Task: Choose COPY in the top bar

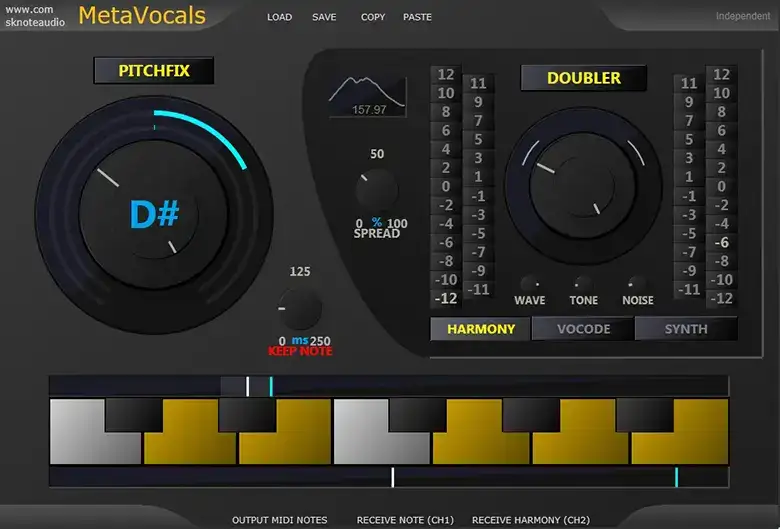Action: click(373, 17)
